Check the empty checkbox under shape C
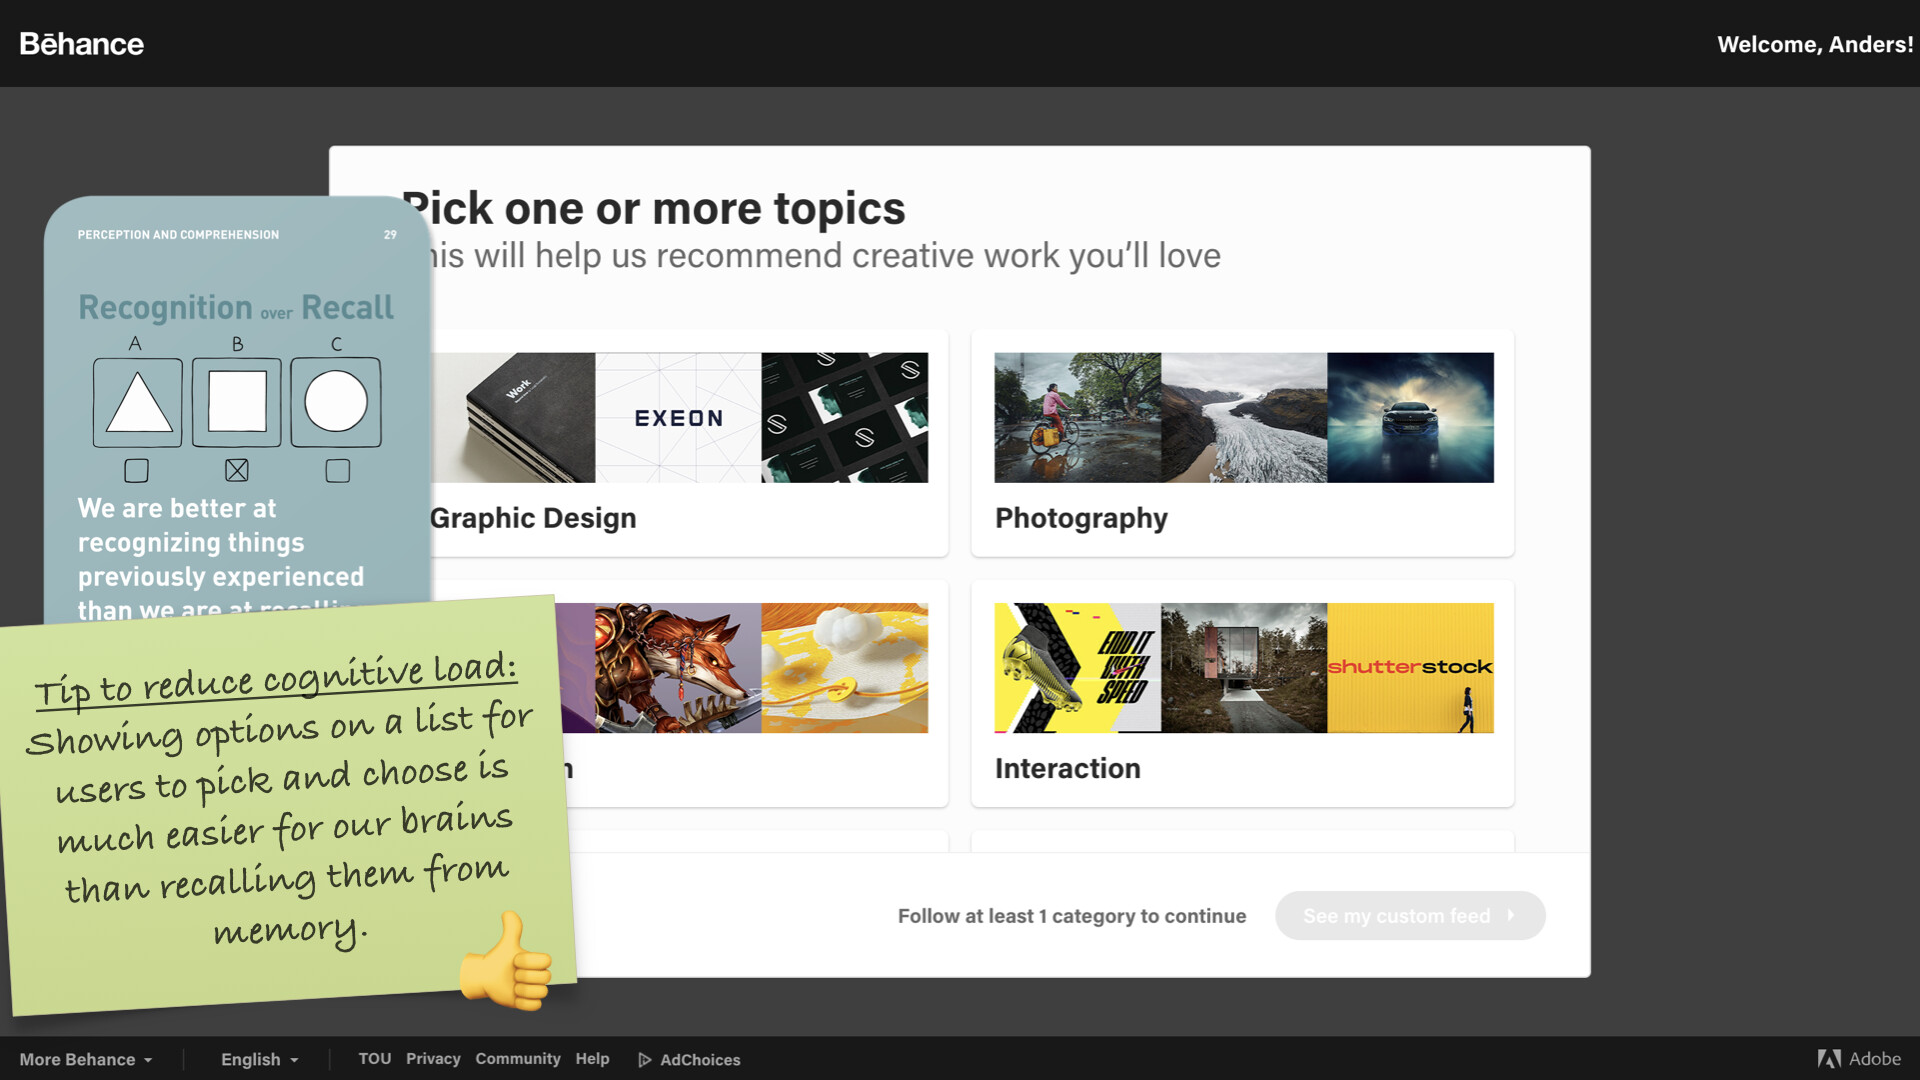 338,470
